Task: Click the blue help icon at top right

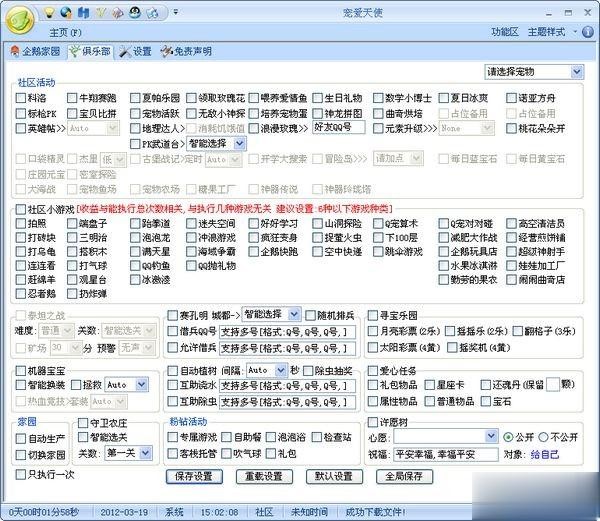Action: pos(588,32)
